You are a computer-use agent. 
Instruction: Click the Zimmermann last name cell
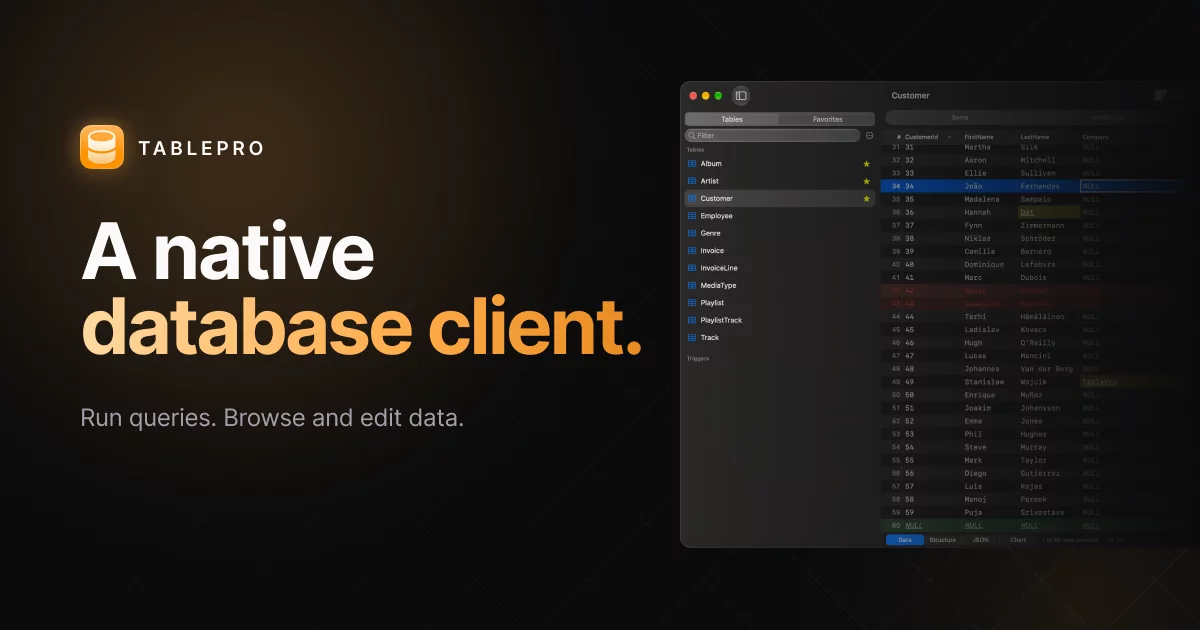(1043, 225)
